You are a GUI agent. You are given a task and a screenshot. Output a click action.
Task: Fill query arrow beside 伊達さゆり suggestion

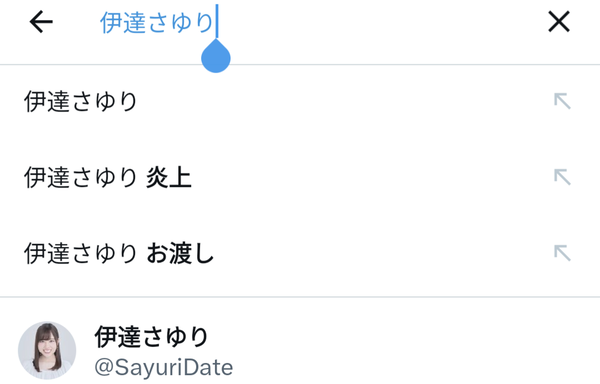562,101
